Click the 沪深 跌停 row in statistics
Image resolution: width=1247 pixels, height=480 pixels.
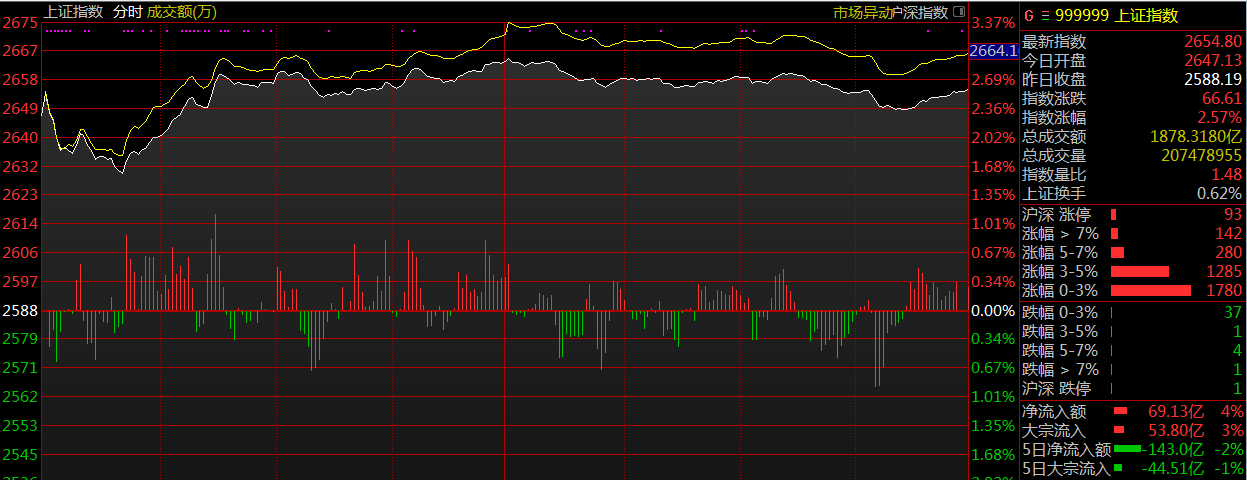pos(1132,388)
